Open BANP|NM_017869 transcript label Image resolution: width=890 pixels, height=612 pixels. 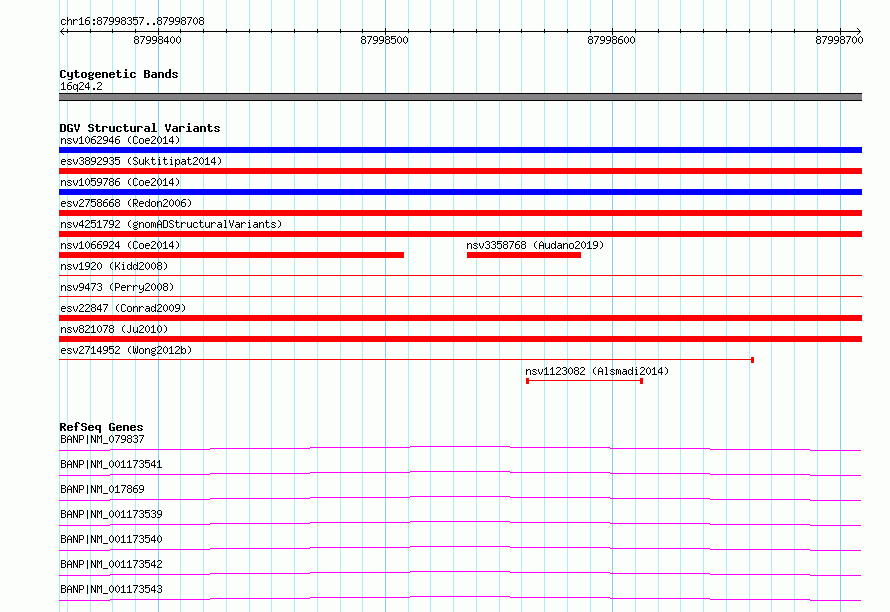click(x=102, y=489)
